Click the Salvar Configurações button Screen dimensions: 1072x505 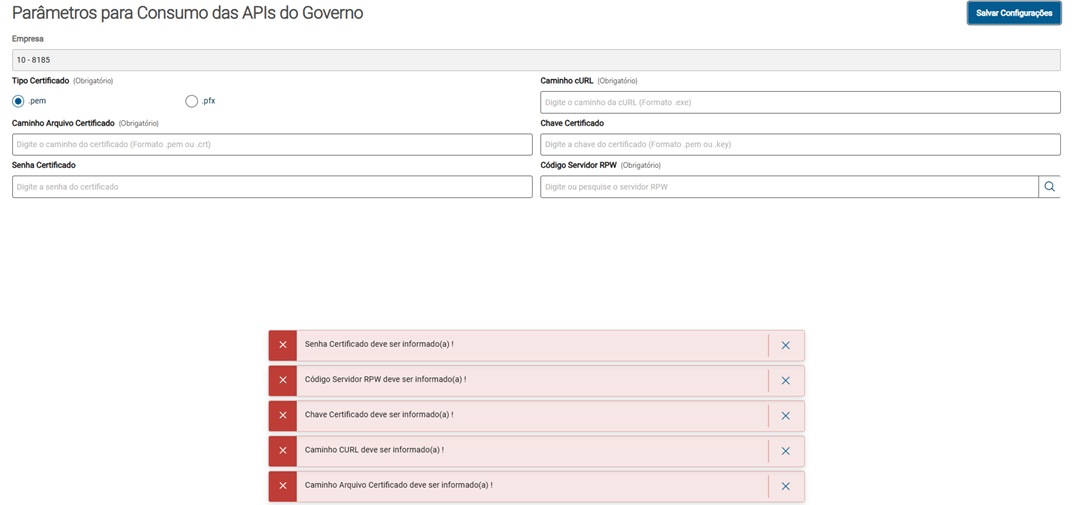point(1013,13)
